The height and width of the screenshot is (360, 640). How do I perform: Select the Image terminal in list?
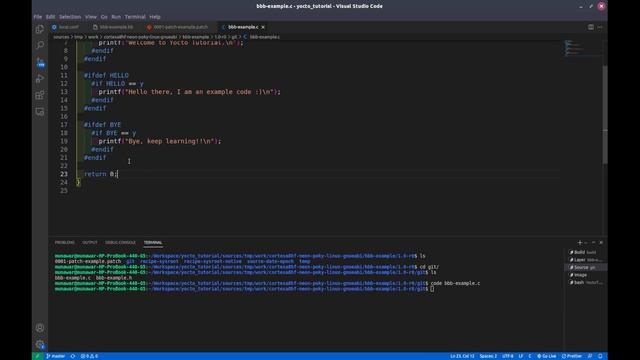(585, 275)
